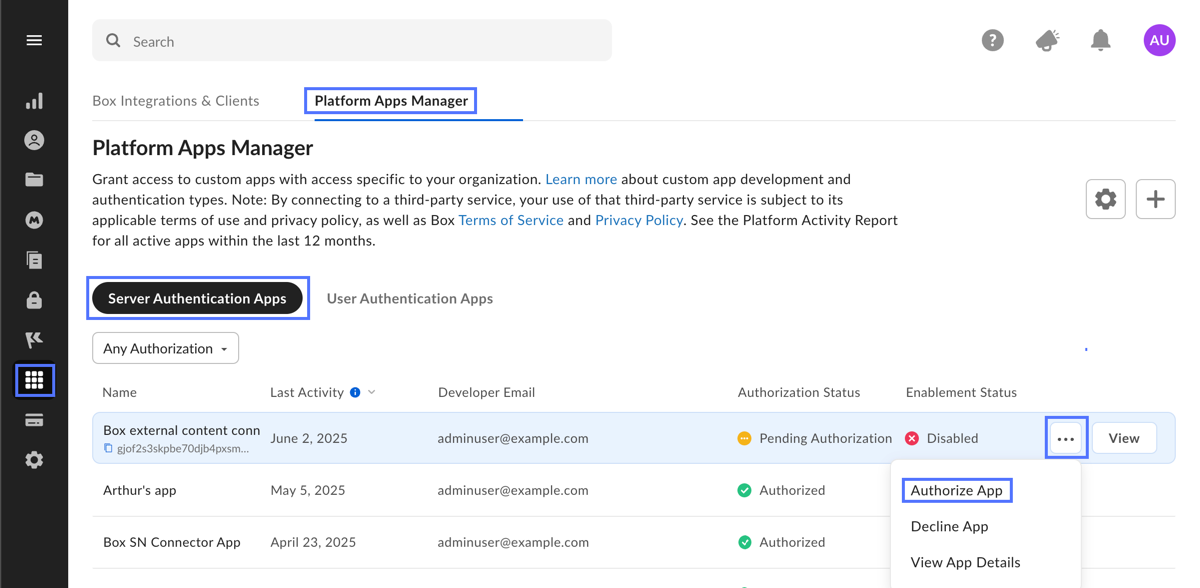Choose Authorize App from menu

tap(957, 490)
